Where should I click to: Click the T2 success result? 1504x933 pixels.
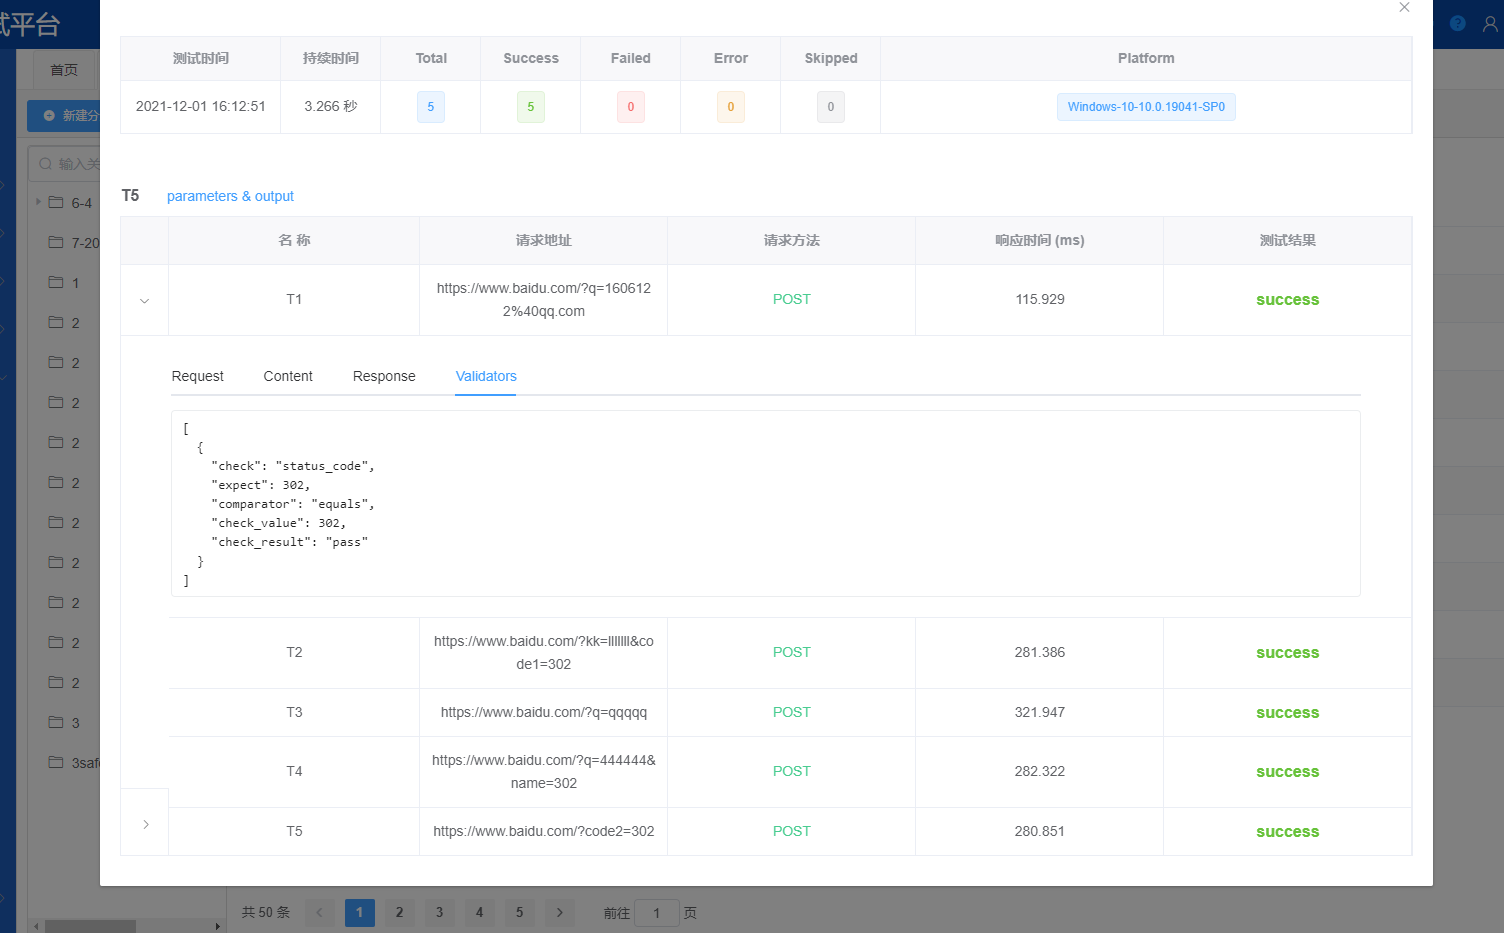[1288, 653]
